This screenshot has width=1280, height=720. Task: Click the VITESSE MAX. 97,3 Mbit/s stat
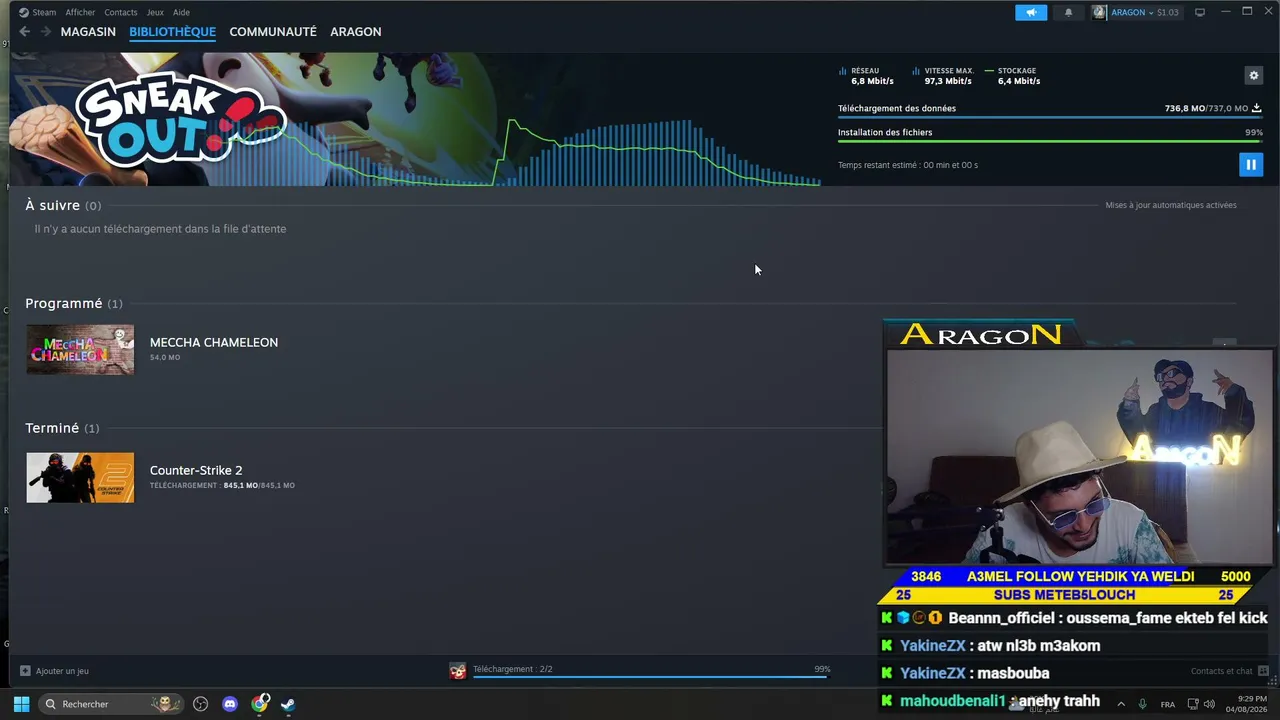942,76
